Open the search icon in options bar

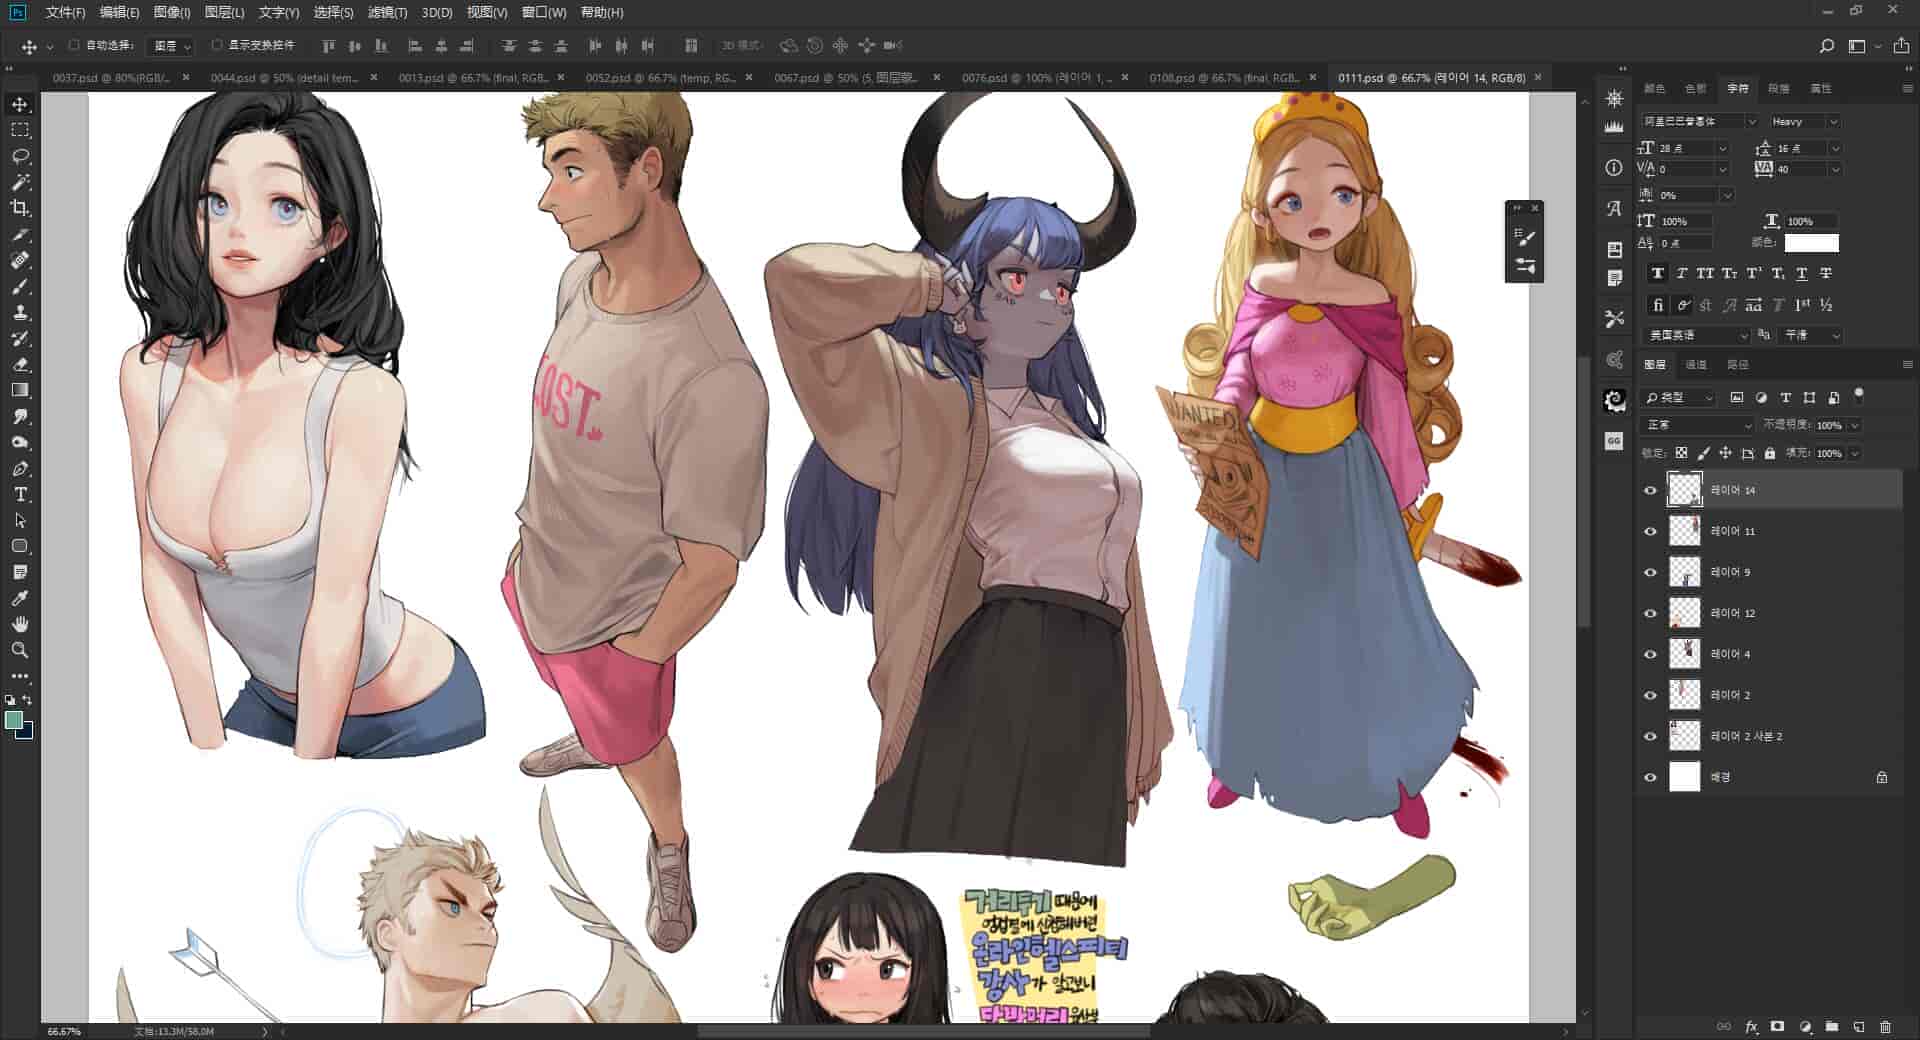coord(1826,46)
